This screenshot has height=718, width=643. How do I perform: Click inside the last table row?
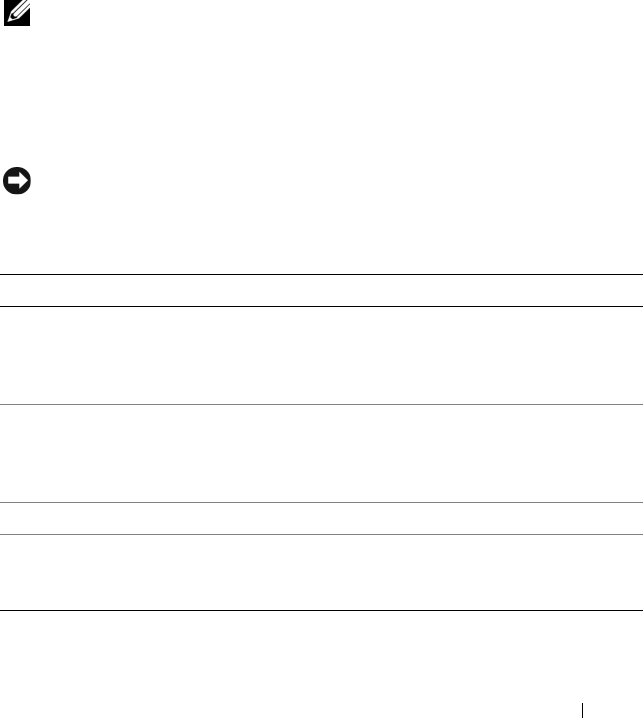321,571
